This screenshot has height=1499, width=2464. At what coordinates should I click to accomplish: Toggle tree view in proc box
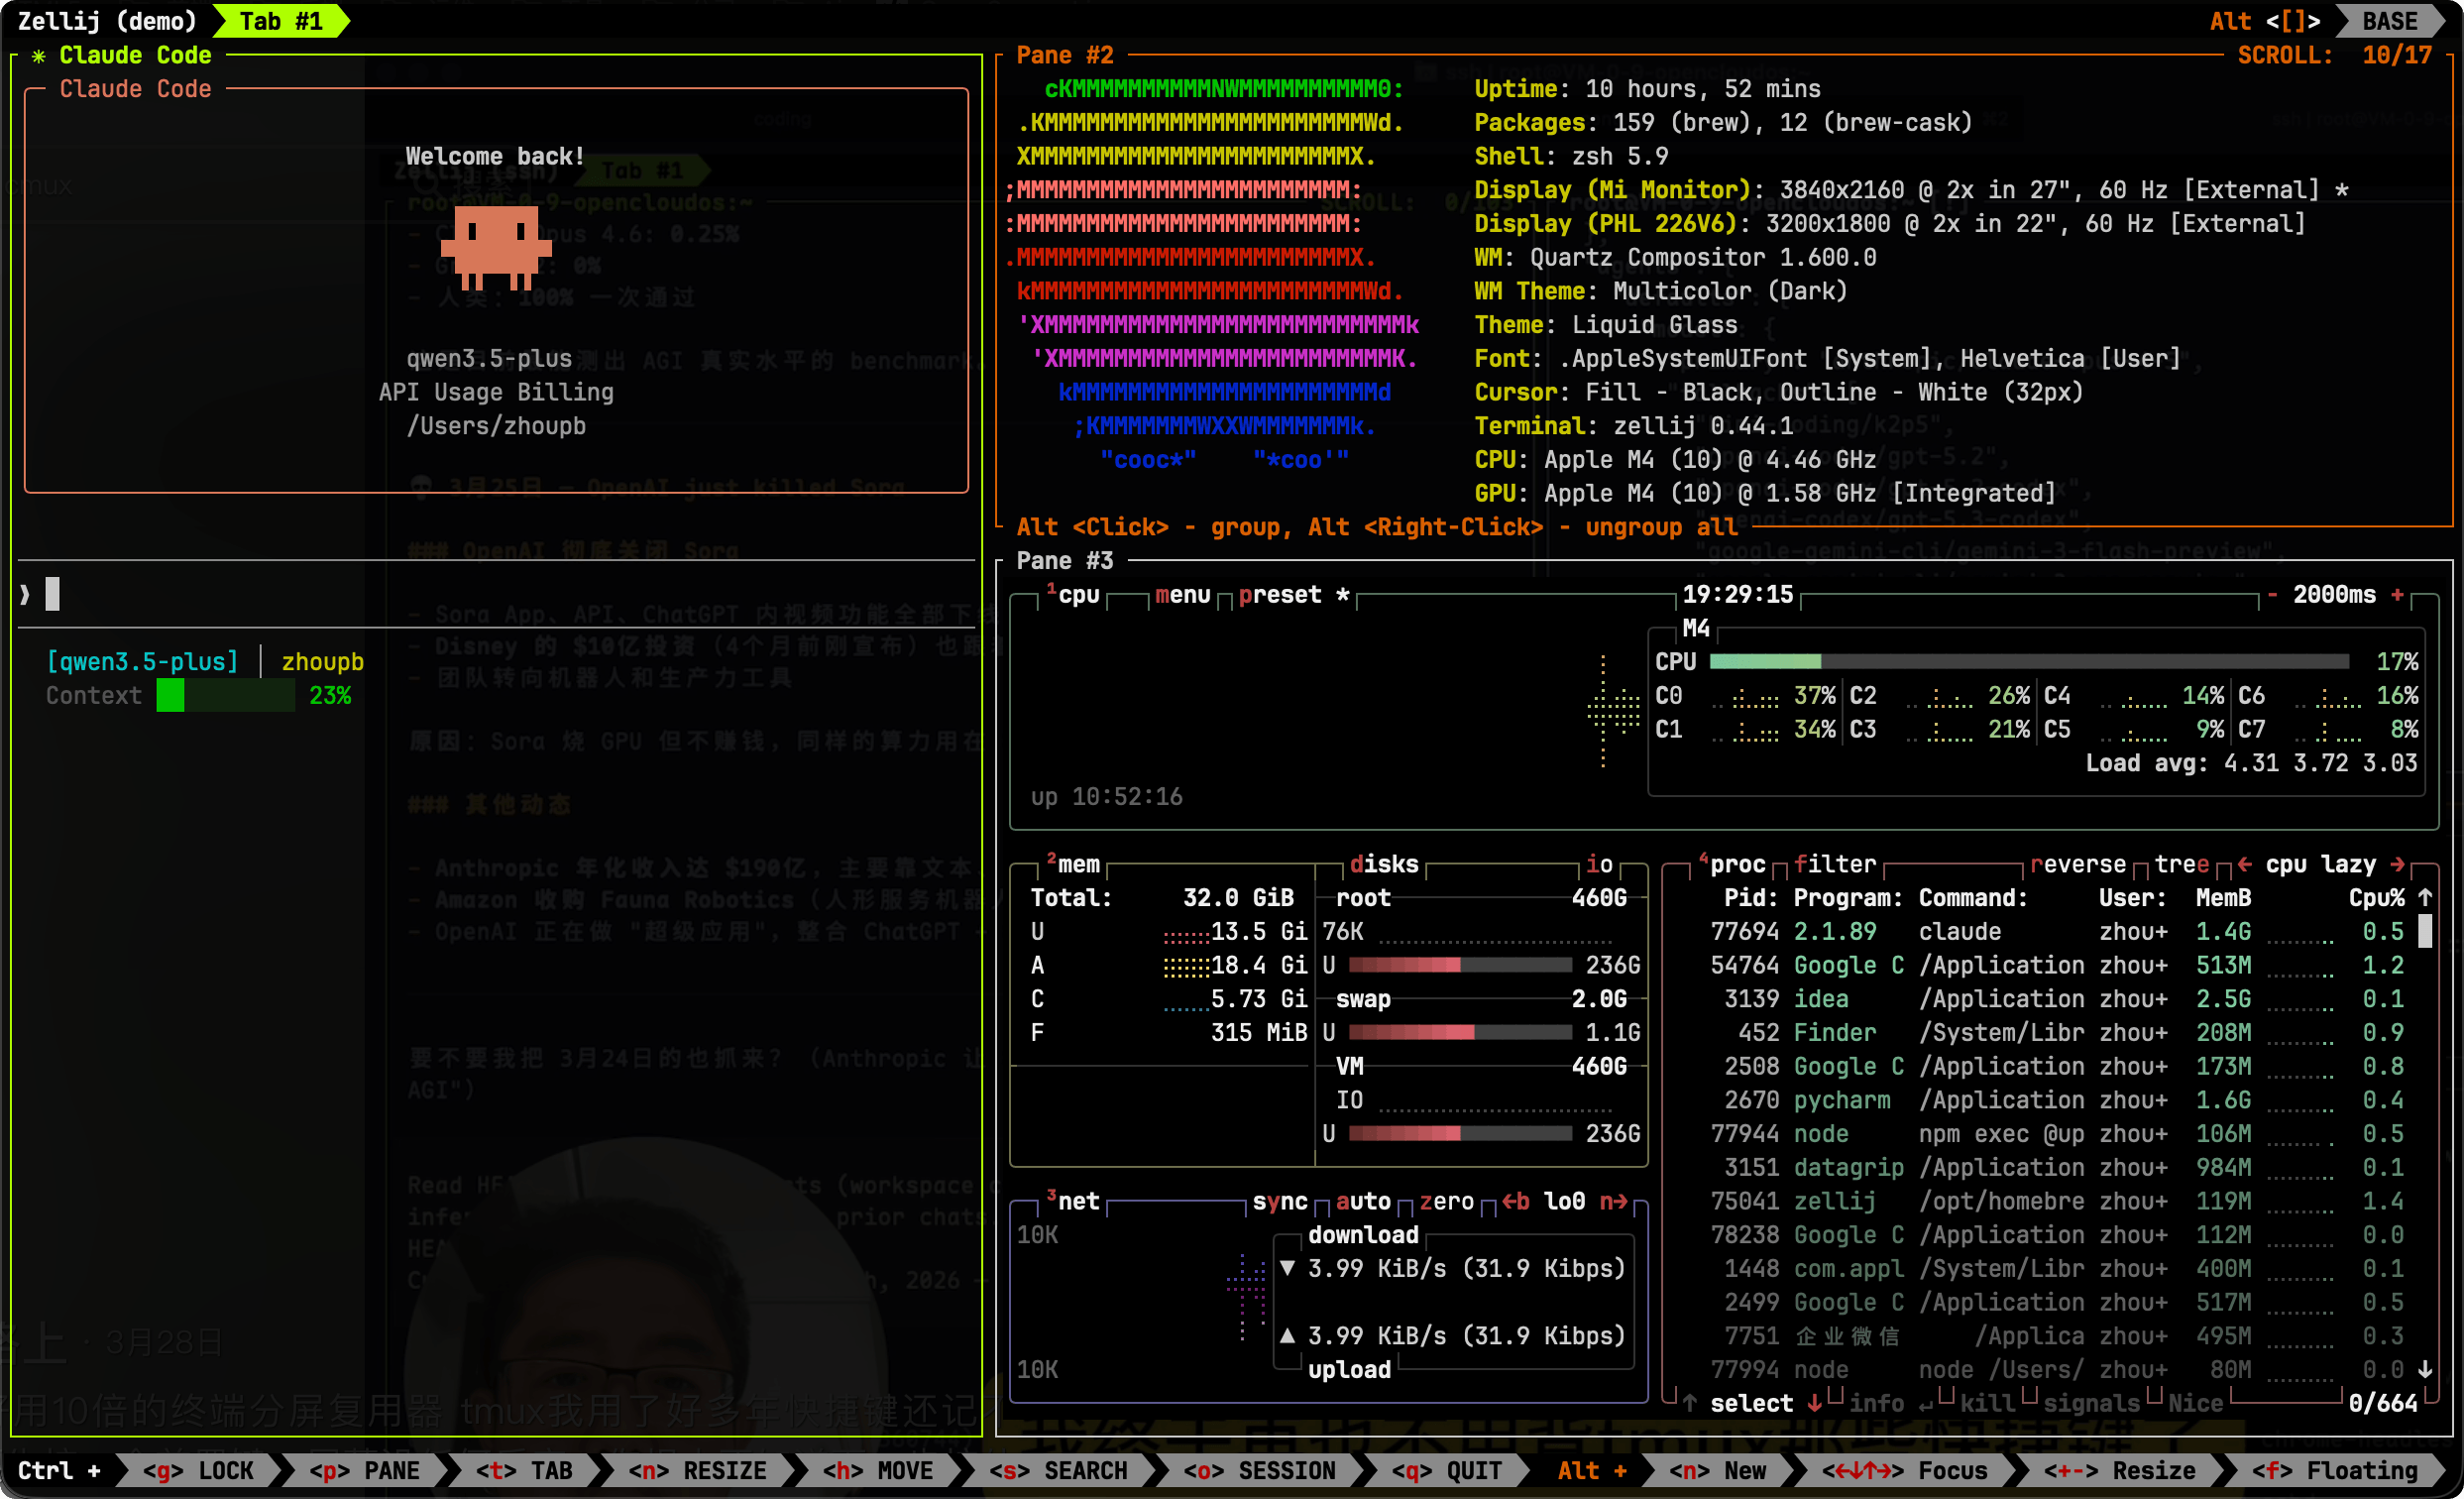(2181, 864)
